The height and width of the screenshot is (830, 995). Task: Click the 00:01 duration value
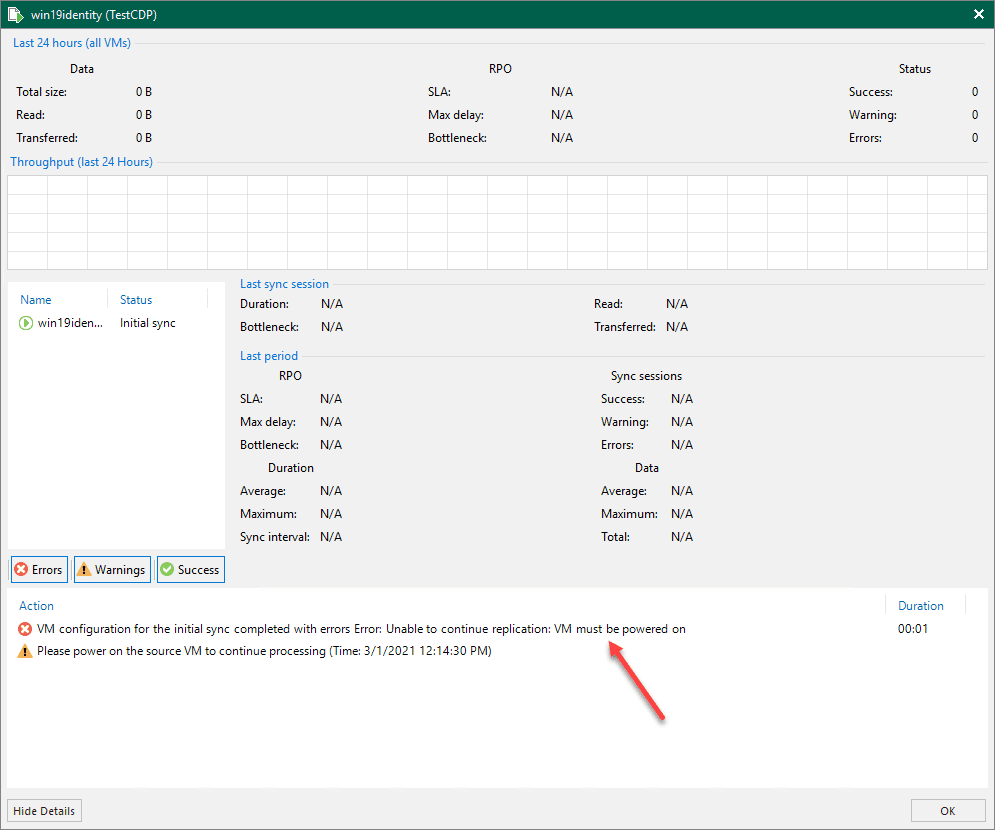point(913,629)
